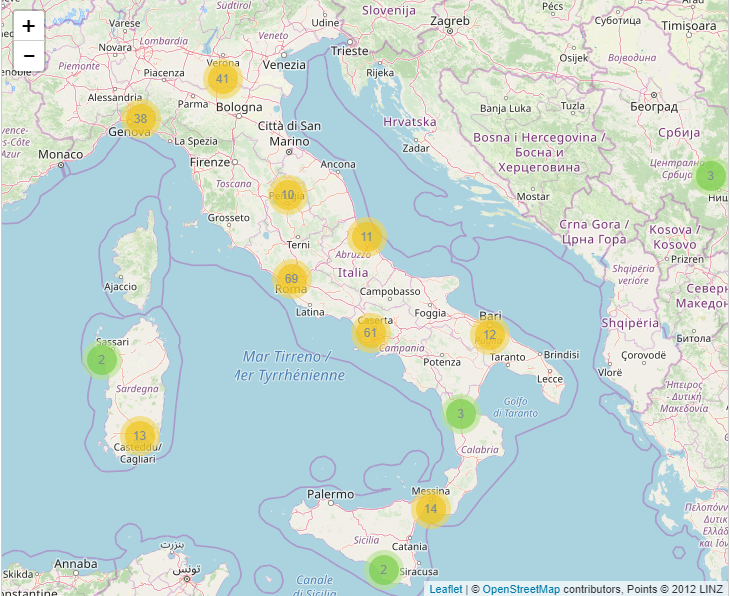
Task: Click the Trieste city label
Action: coord(350,51)
